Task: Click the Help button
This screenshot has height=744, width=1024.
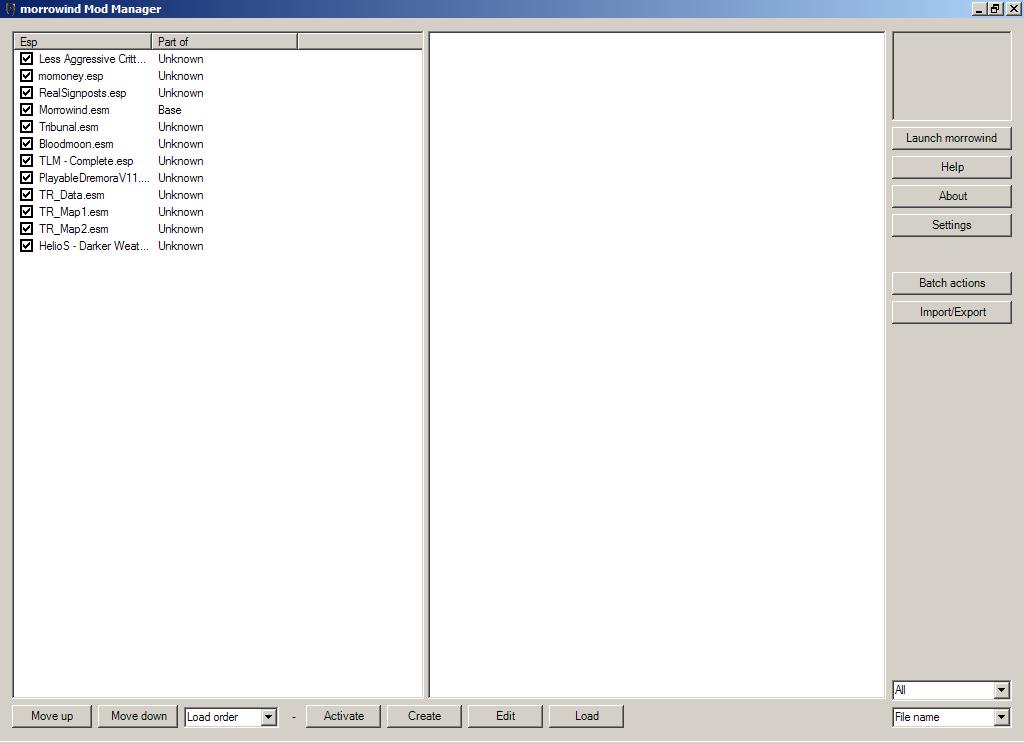Action: pyautogui.click(x=951, y=167)
